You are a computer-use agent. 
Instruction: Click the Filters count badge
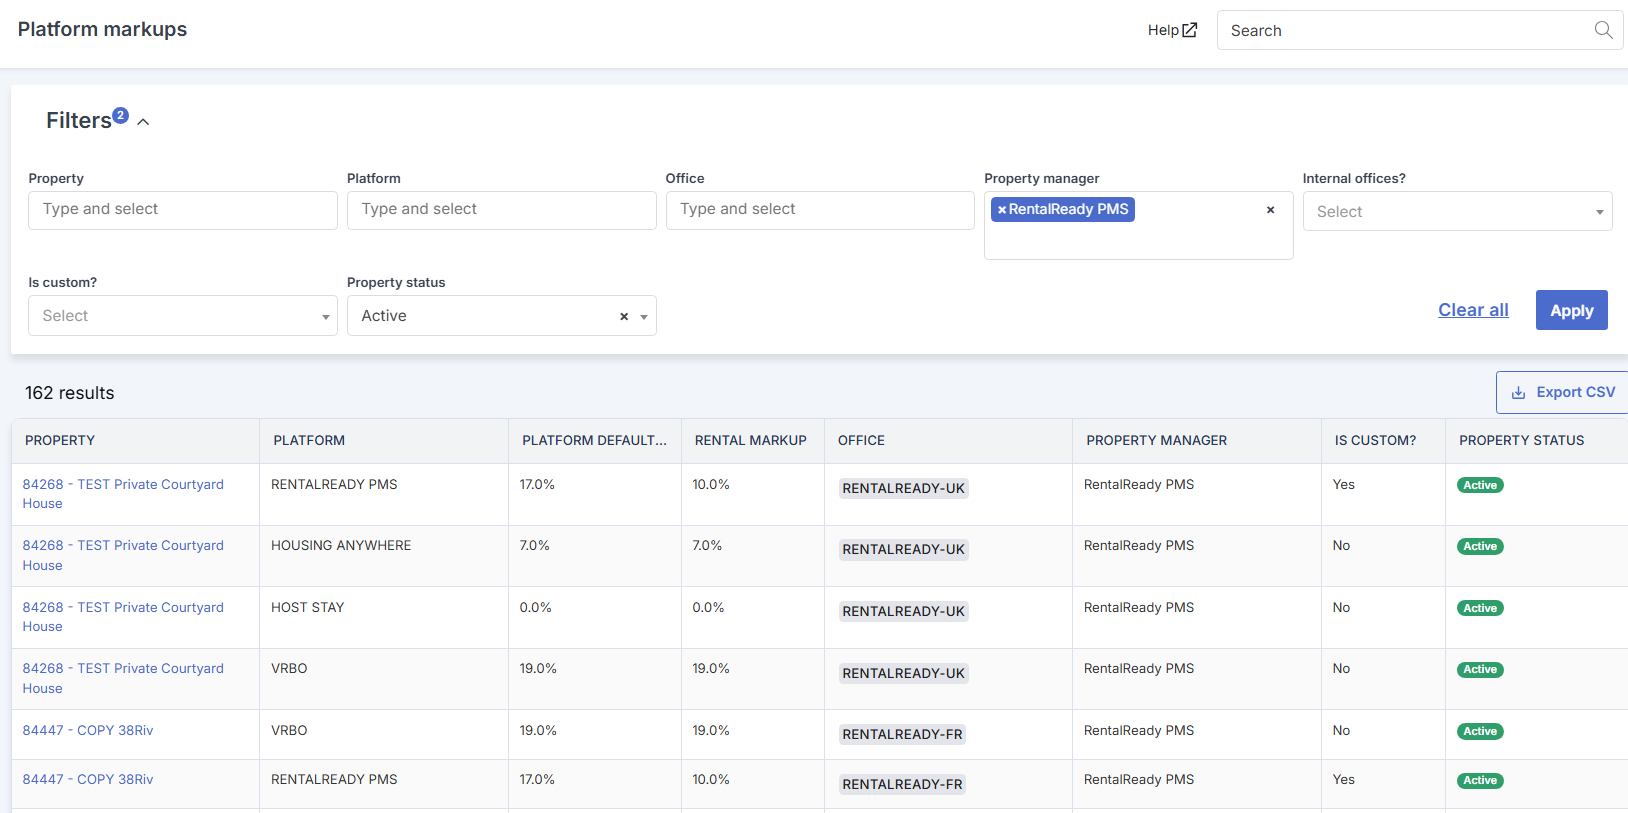pos(120,115)
